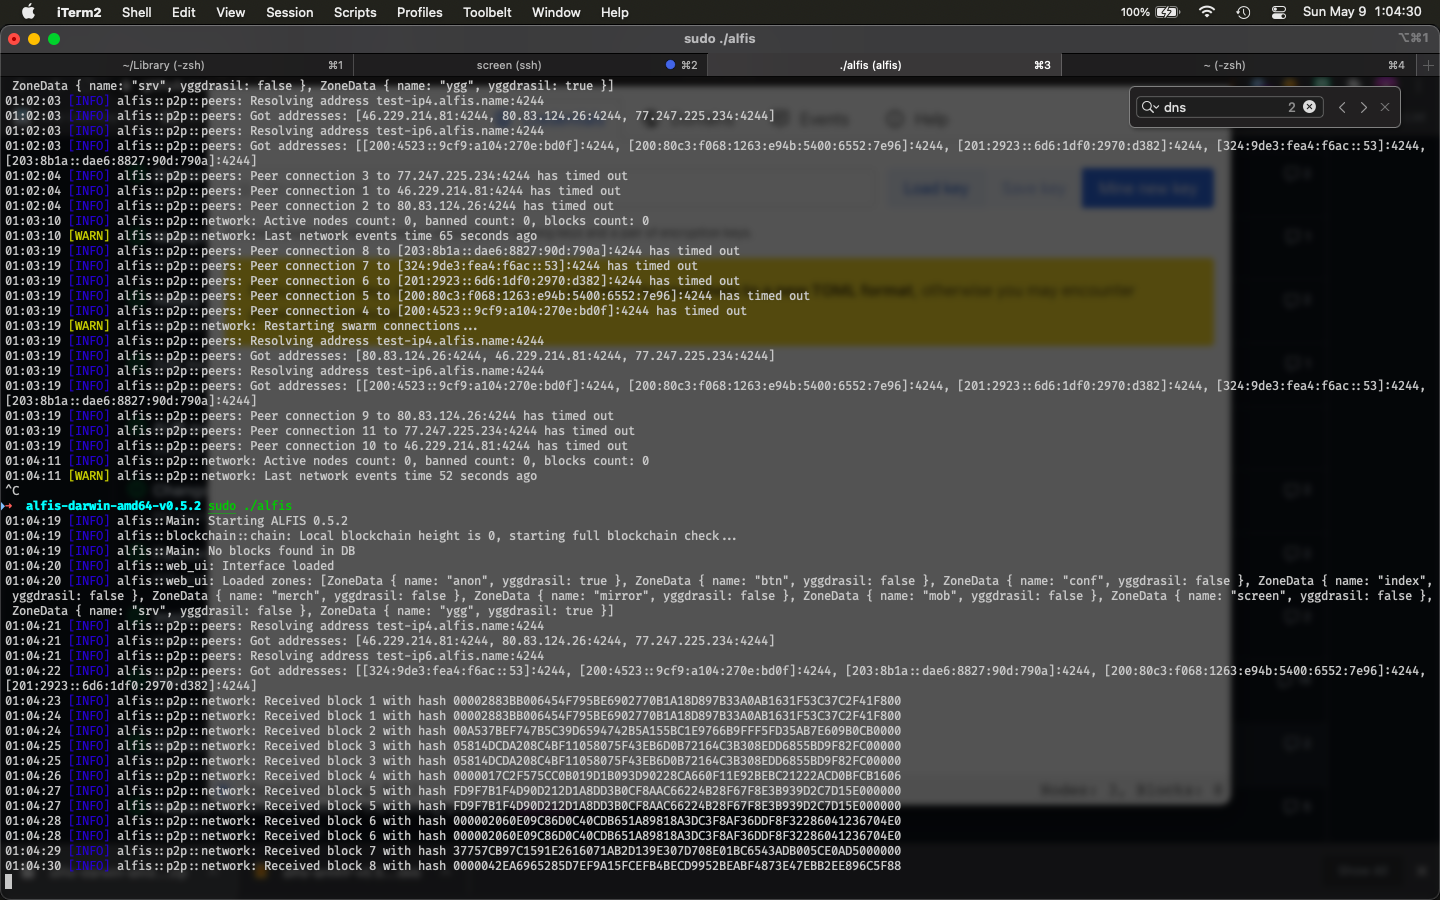Click the Interface loaded log line

169,566
